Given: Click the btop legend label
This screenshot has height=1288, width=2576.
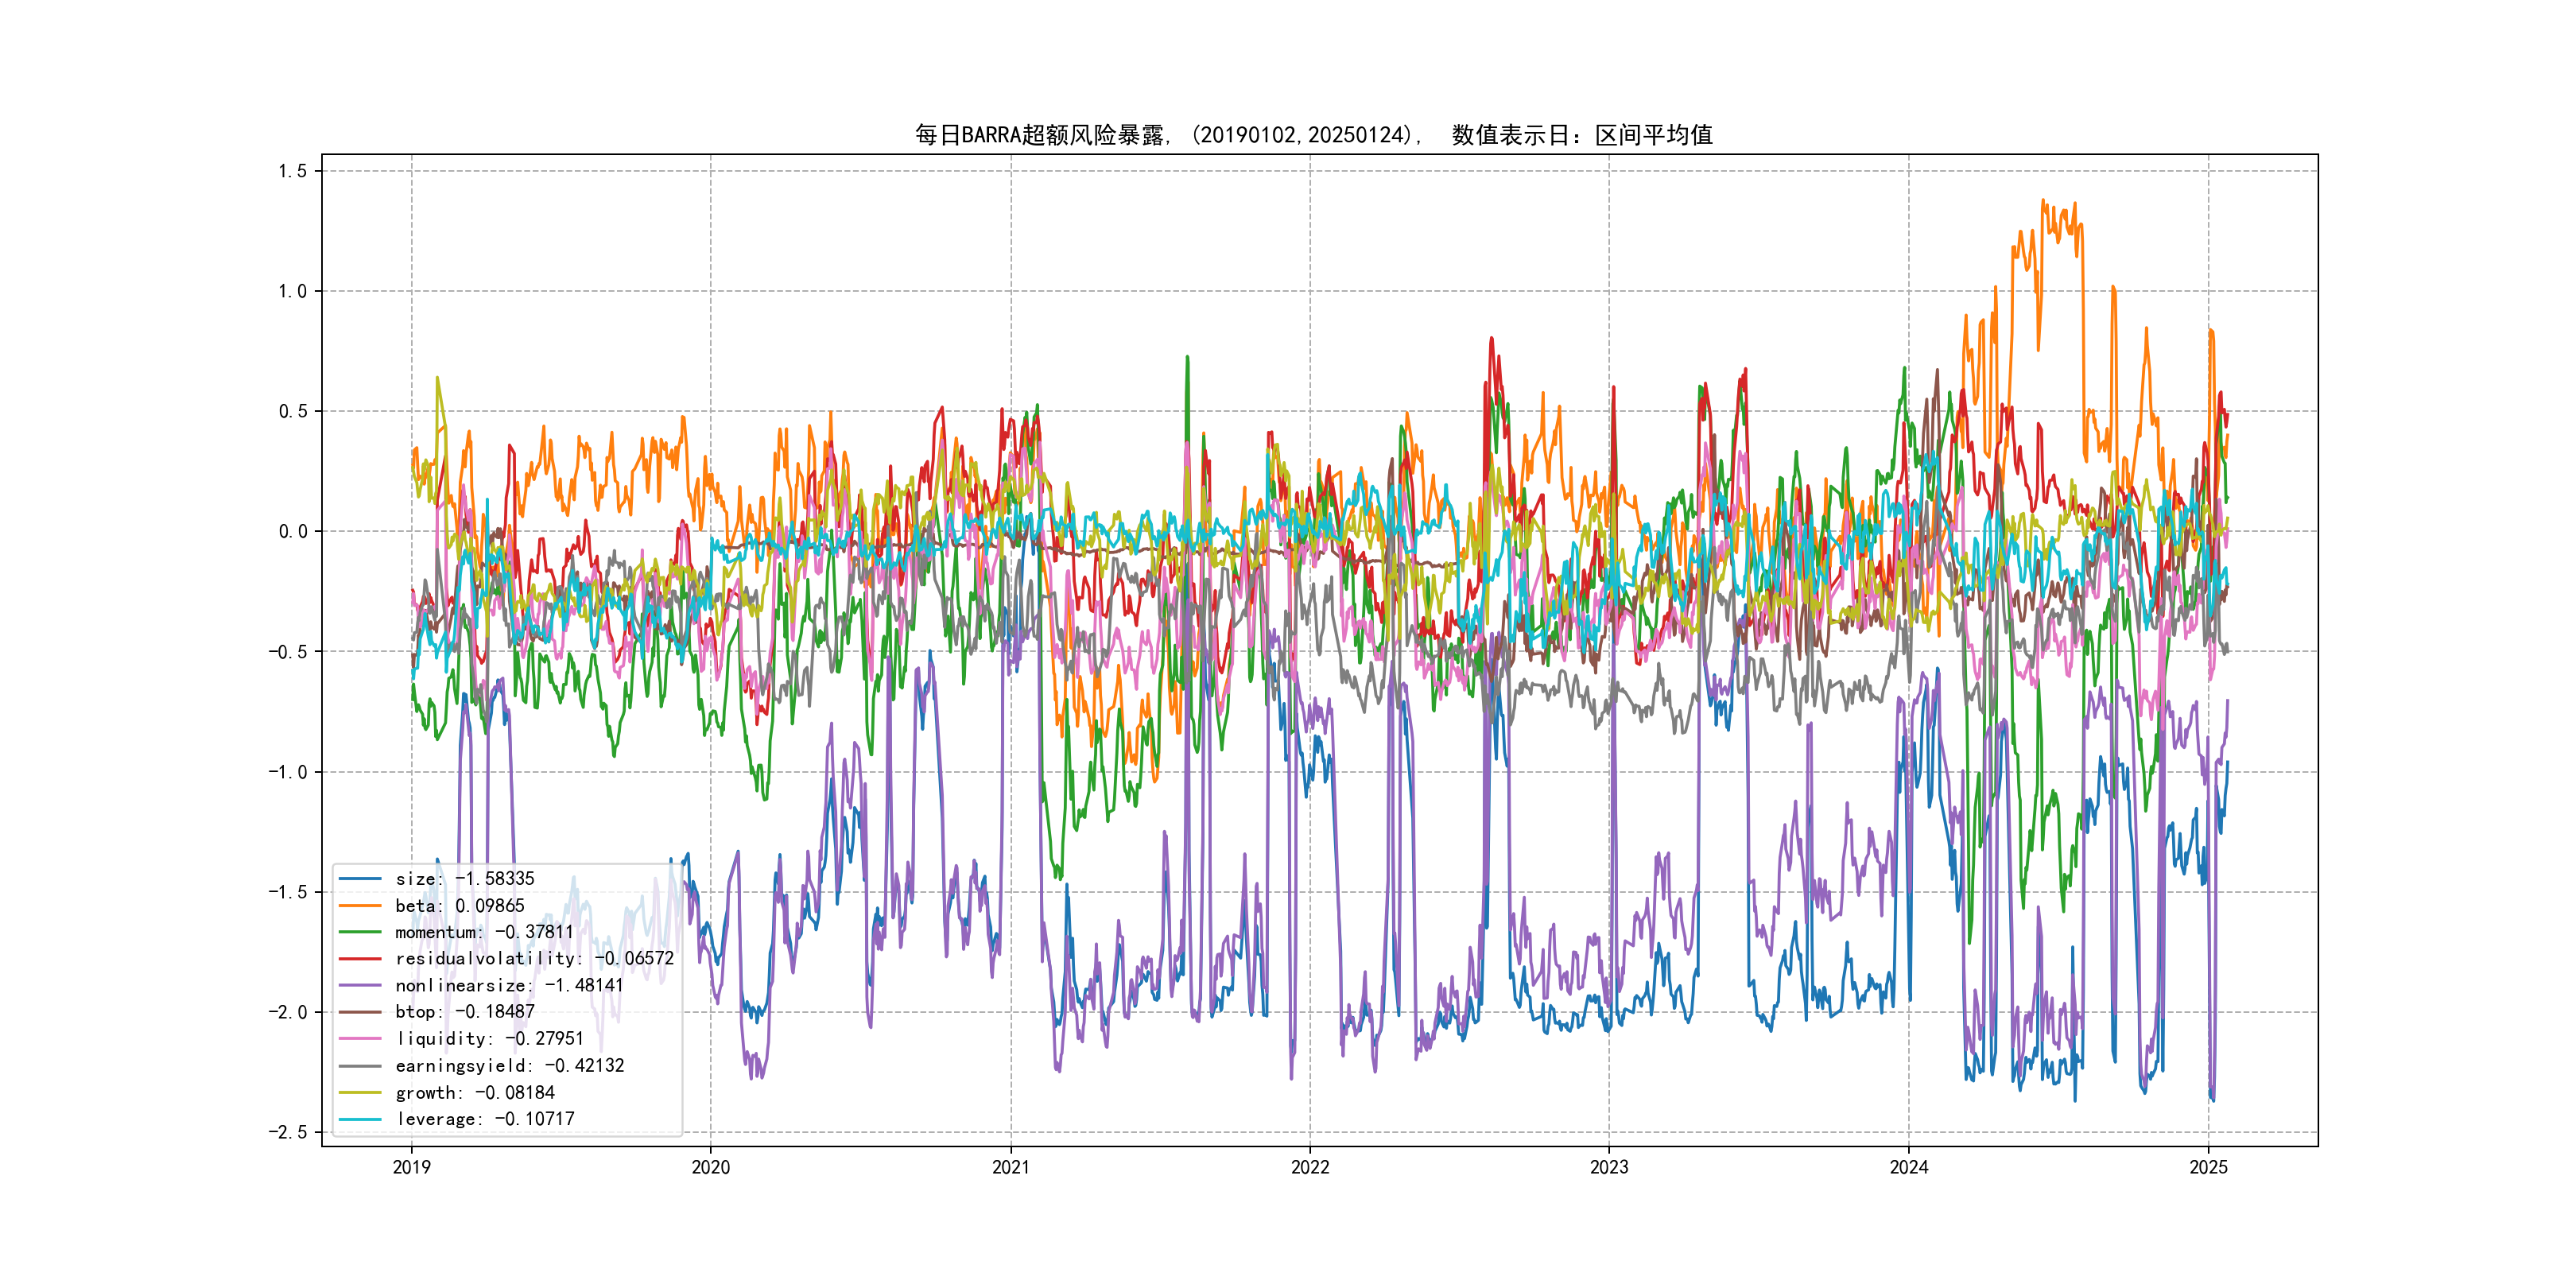Looking at the screenshot, I should pyautogui.click(x=464, y=1012).
